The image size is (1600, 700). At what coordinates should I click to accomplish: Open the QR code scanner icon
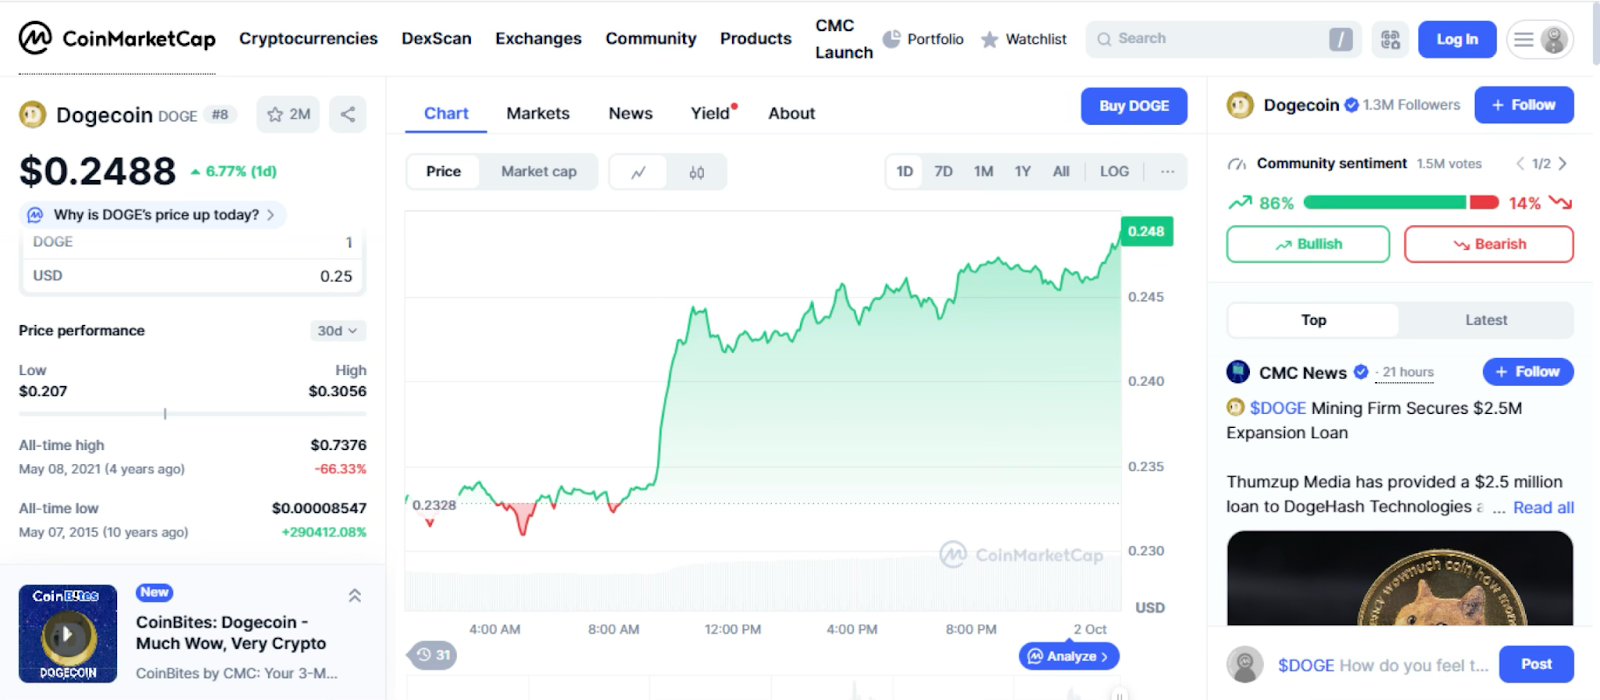[1390, 39]
